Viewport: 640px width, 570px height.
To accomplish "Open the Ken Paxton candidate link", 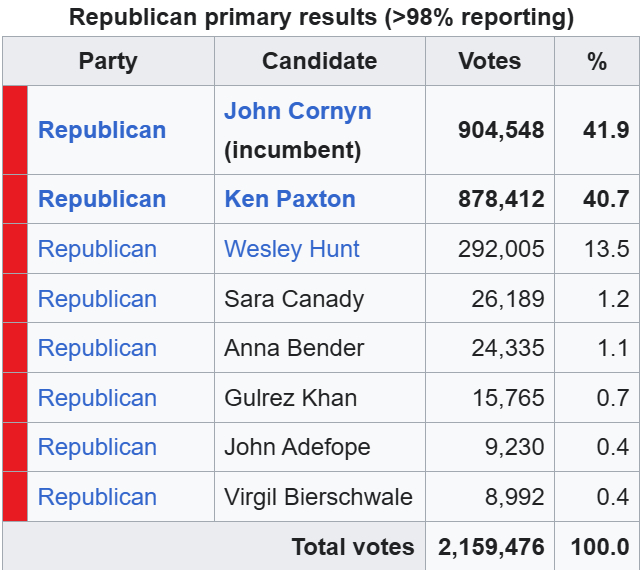I will tap(289, 199).
